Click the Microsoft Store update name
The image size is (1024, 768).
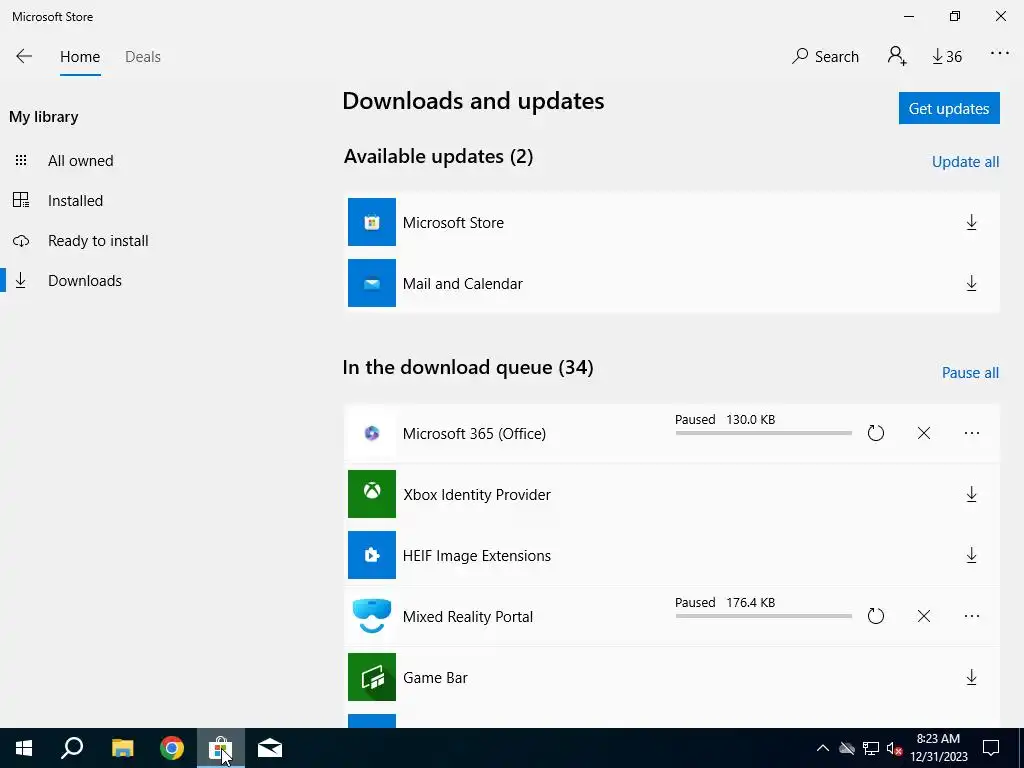pos(453,223)
